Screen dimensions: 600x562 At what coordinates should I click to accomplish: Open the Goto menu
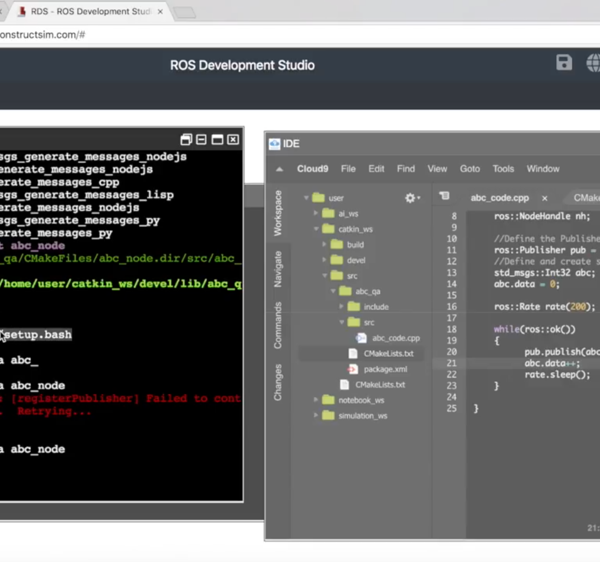click(x=470, y=169)
